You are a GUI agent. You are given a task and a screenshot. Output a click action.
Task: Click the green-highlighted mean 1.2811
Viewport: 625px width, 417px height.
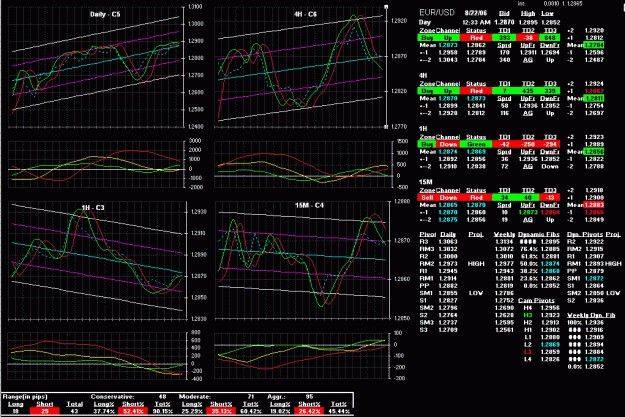[x=594, y=98]
